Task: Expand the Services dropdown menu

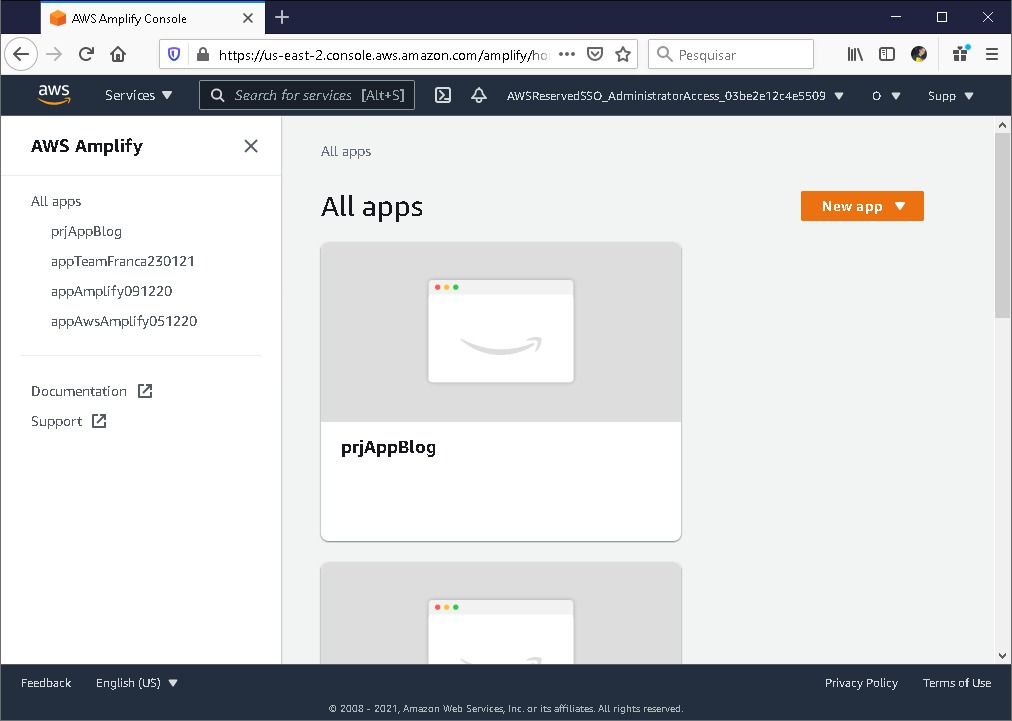Action: (x=138, y=96)
